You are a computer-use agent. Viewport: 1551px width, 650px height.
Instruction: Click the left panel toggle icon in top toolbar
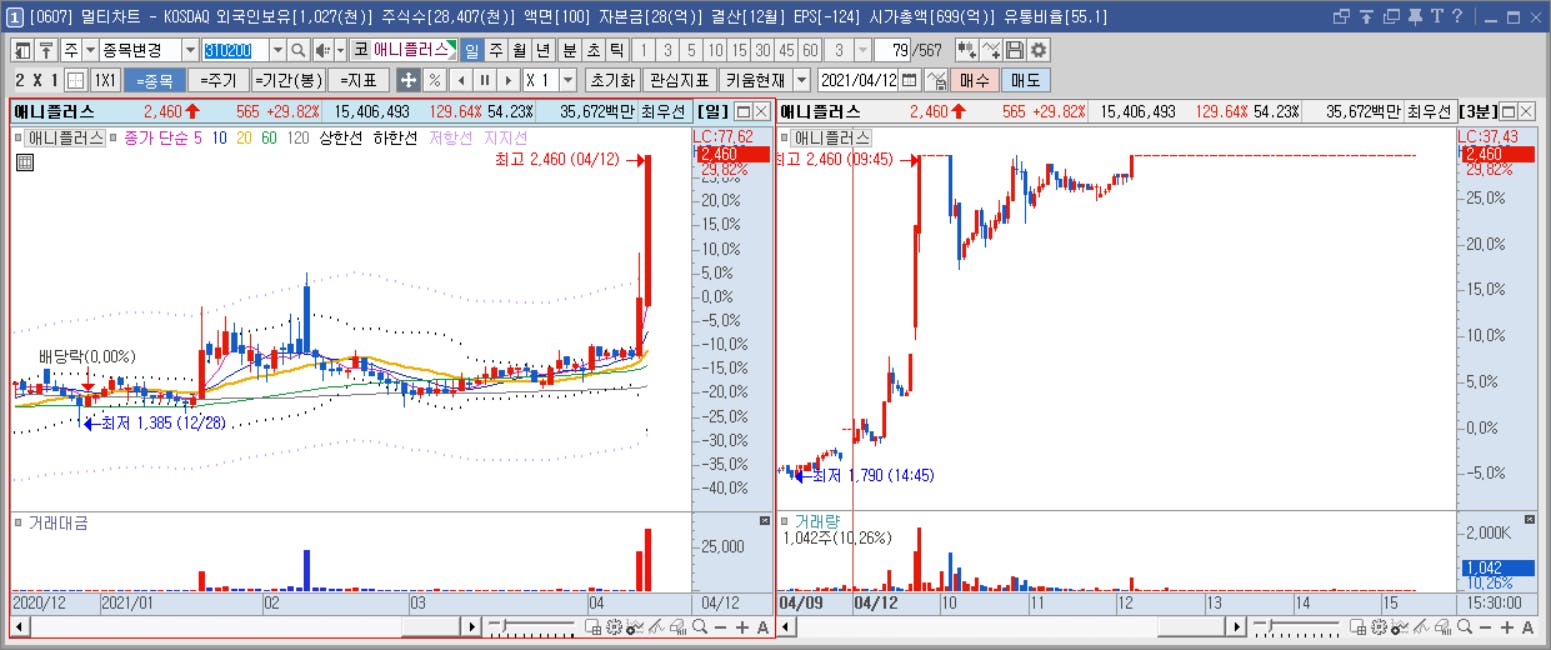click(22, 50)
